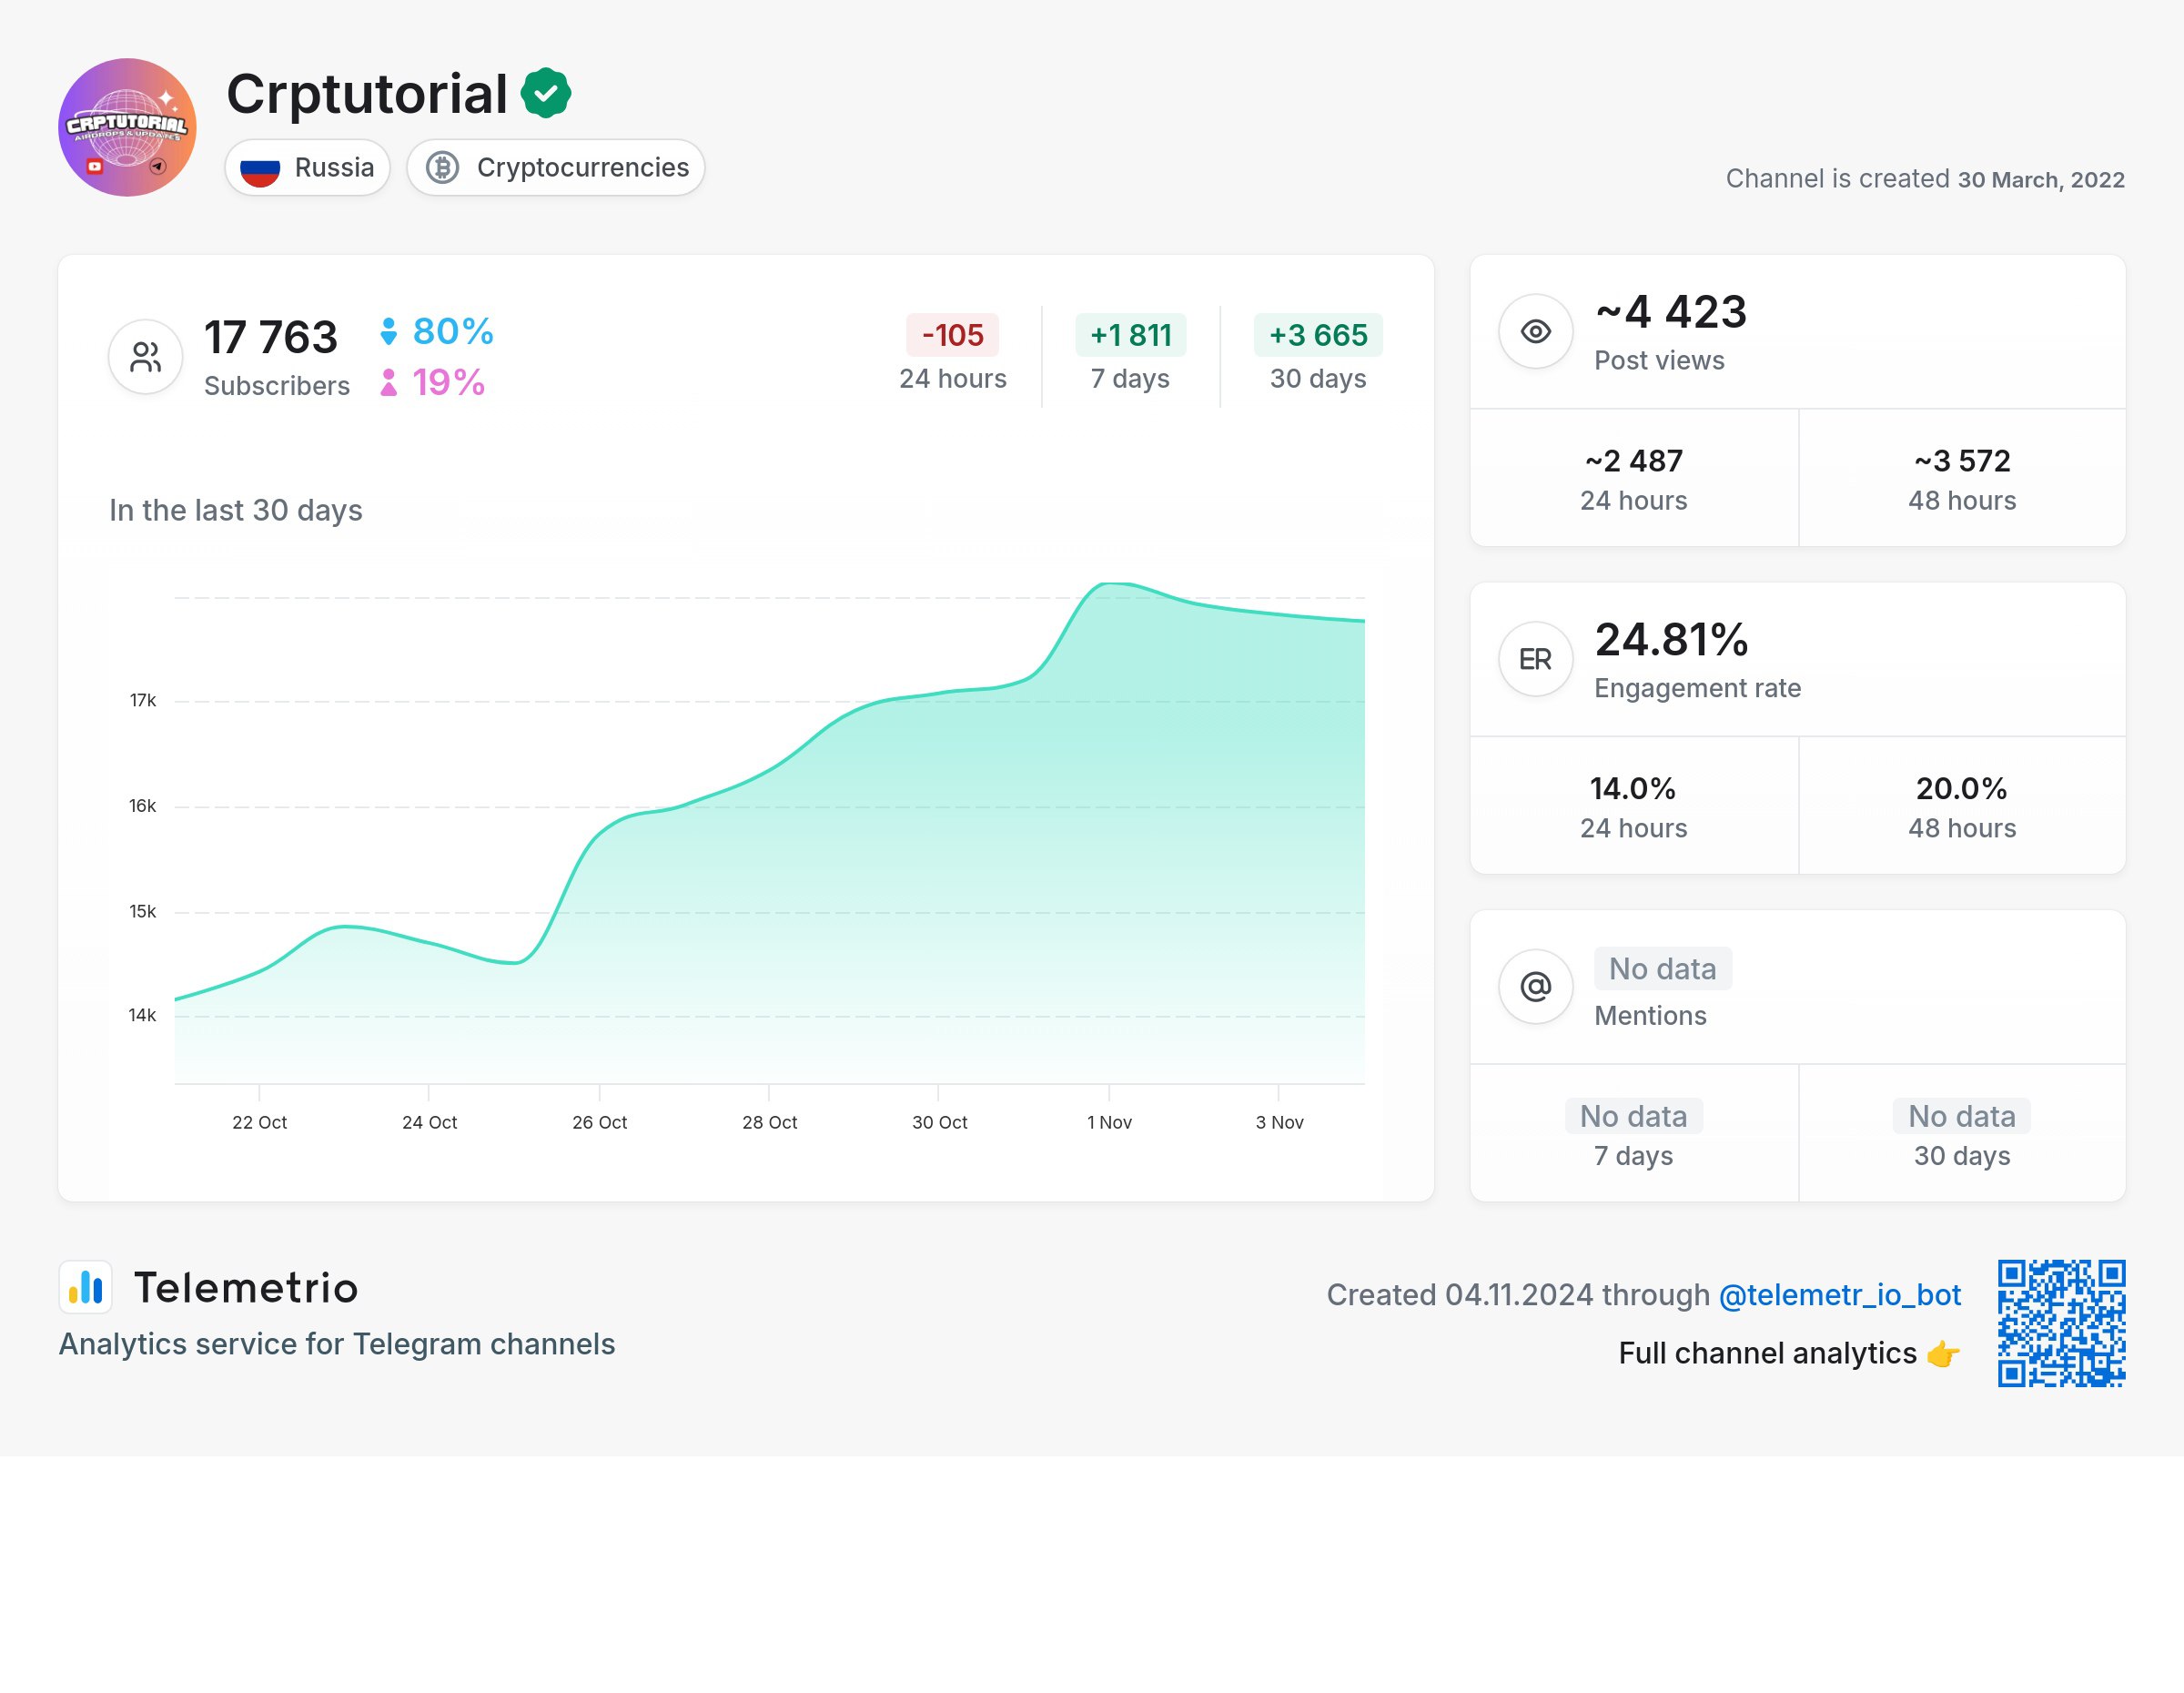The image size is (2184, 1693).
Task: Select the Russia country tag
Action: pyautogui.click(x=308, y=167)
